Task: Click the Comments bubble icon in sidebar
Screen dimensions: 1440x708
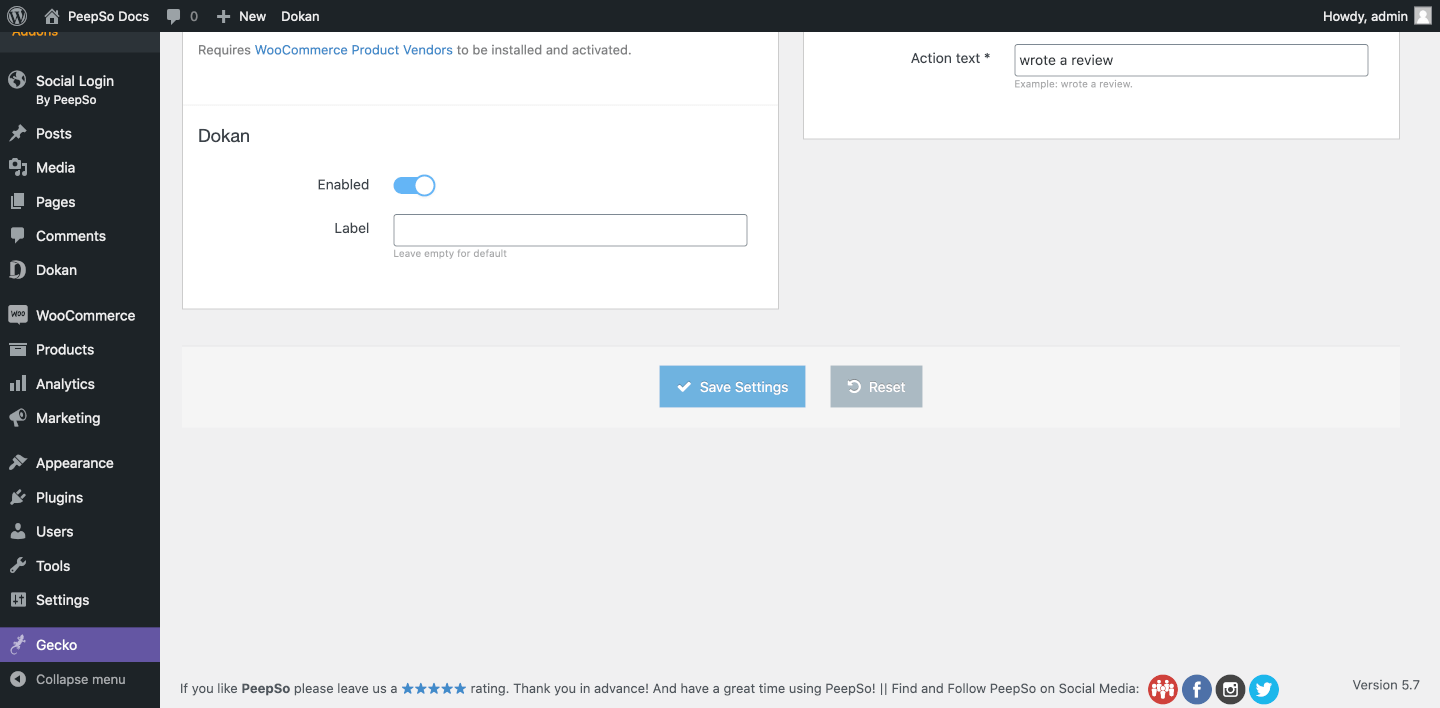Action: (x=17, y=235)
